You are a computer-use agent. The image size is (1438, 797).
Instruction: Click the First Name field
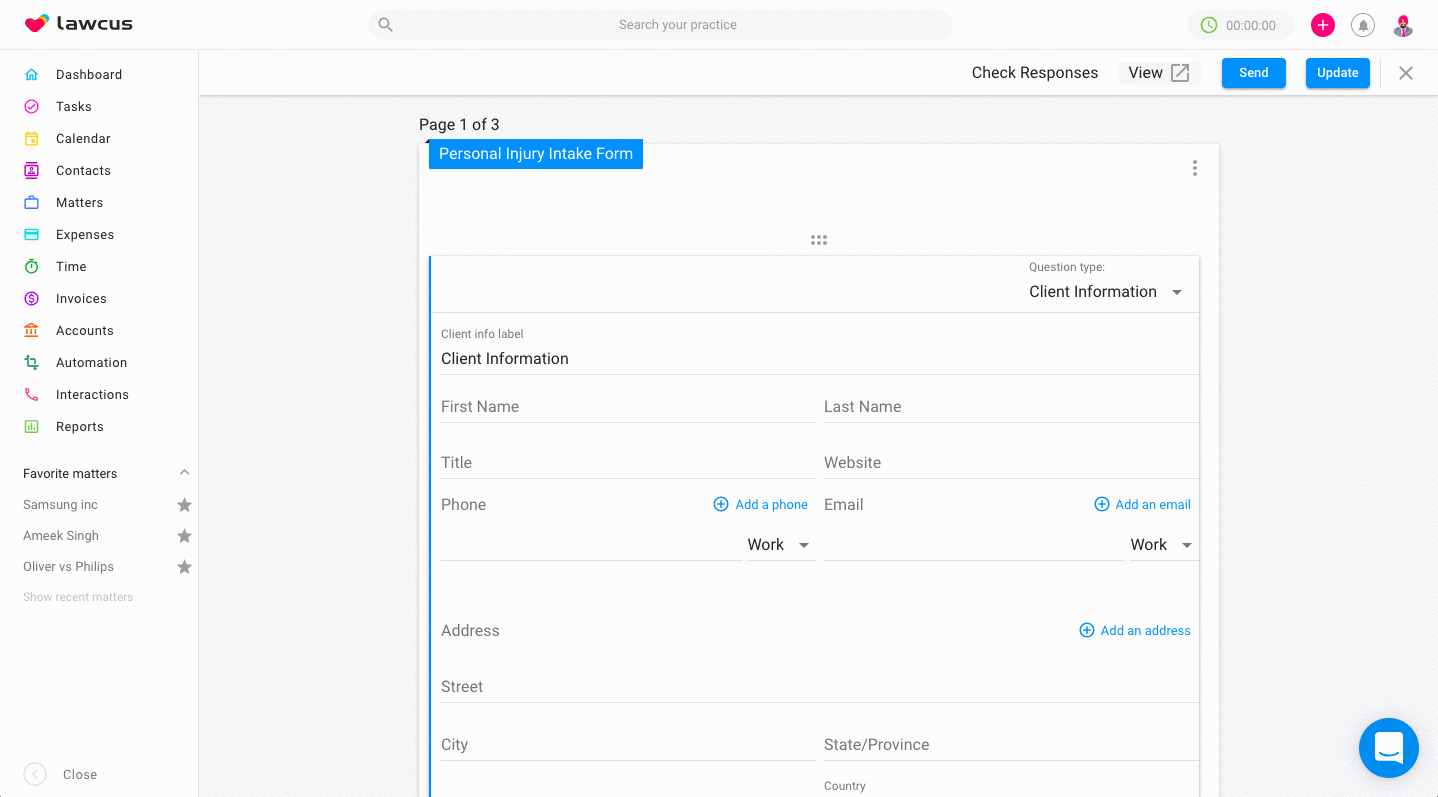[x=628, y=407]
